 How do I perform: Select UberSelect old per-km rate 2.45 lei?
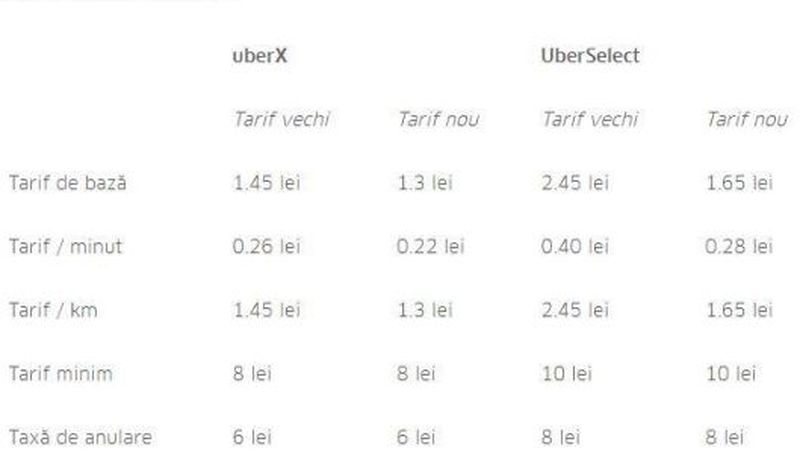click(x=575, y=310)
